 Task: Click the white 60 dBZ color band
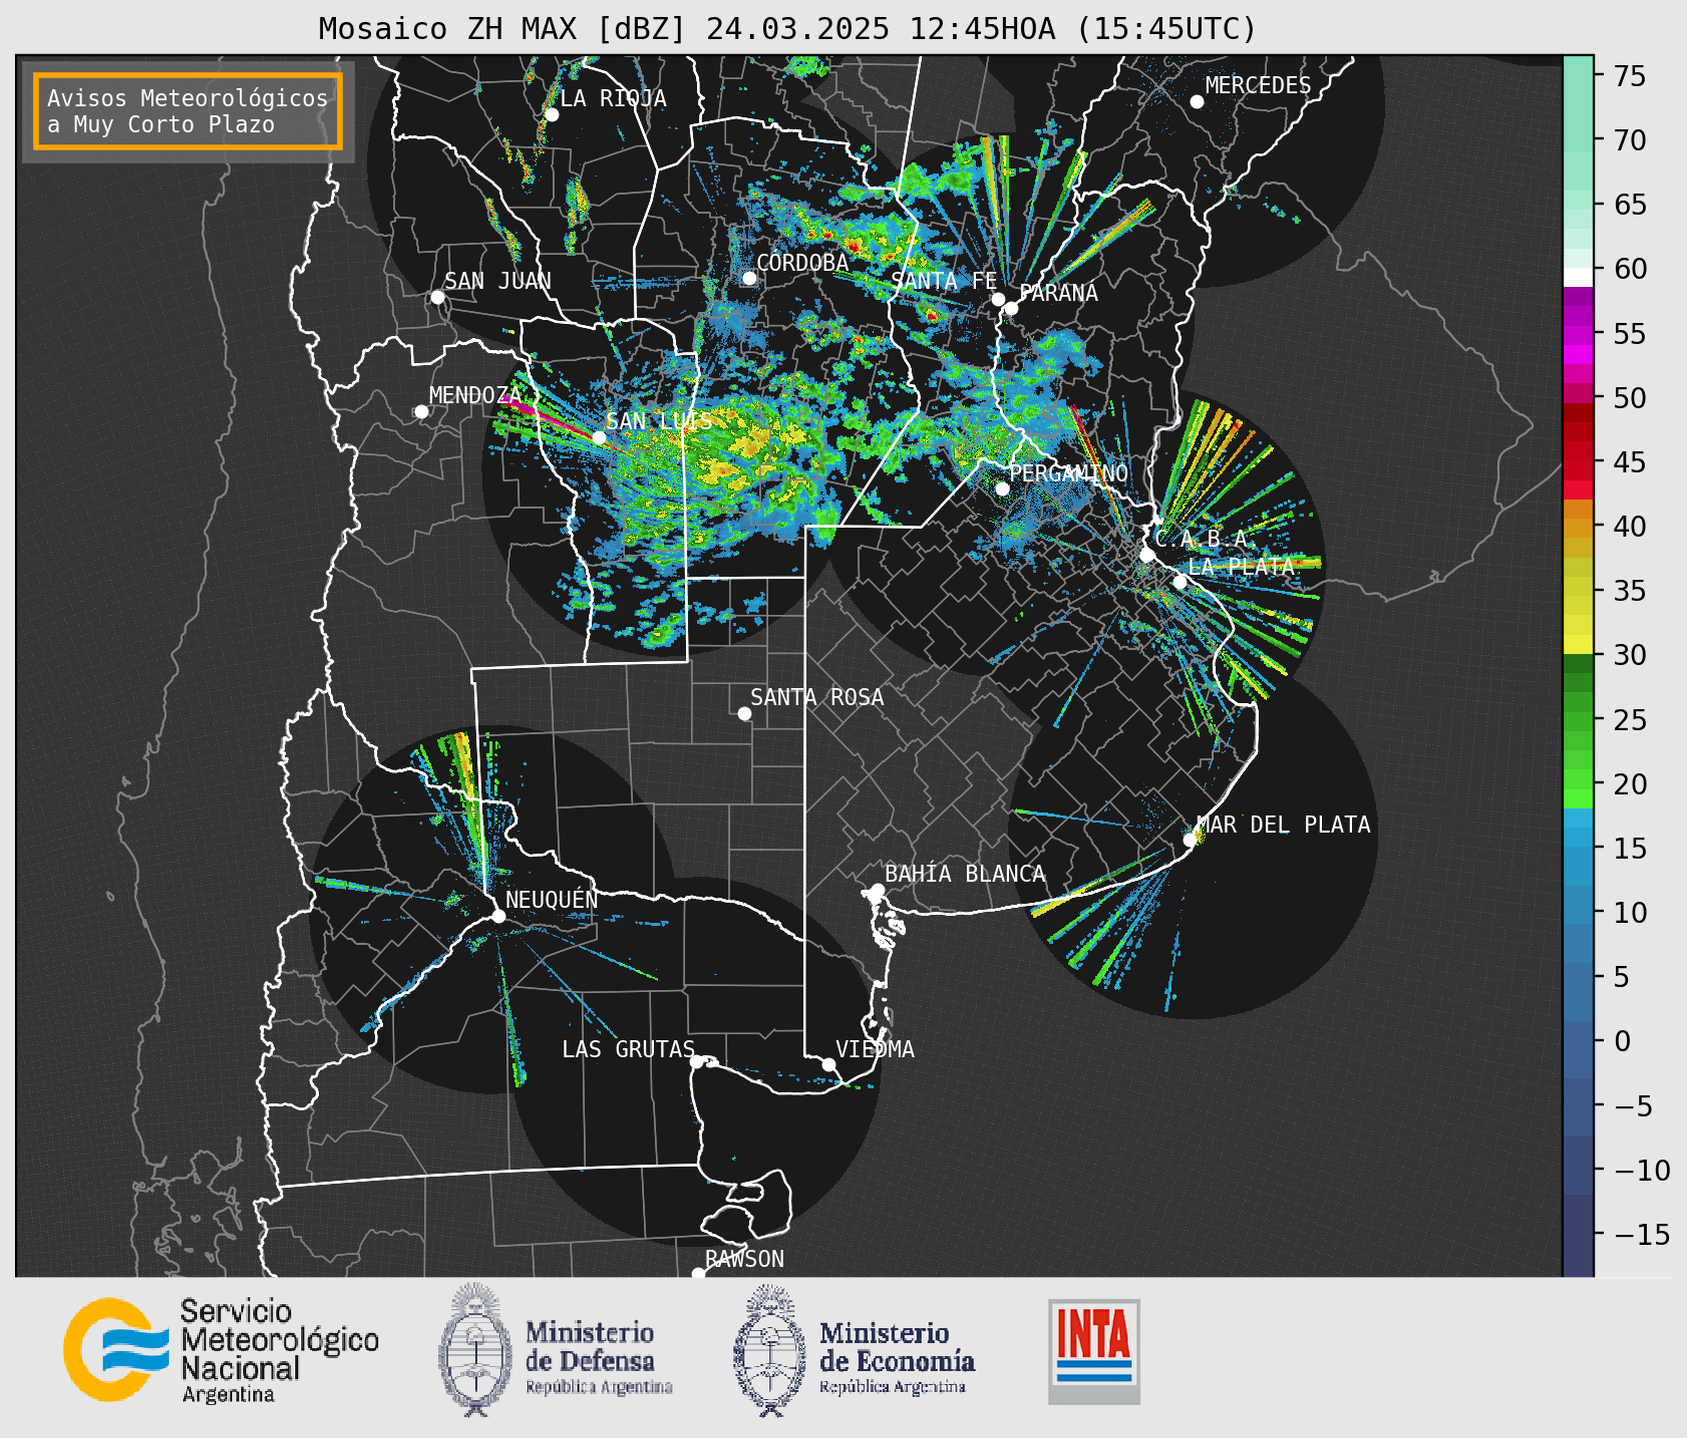[x=1578, y=276]
